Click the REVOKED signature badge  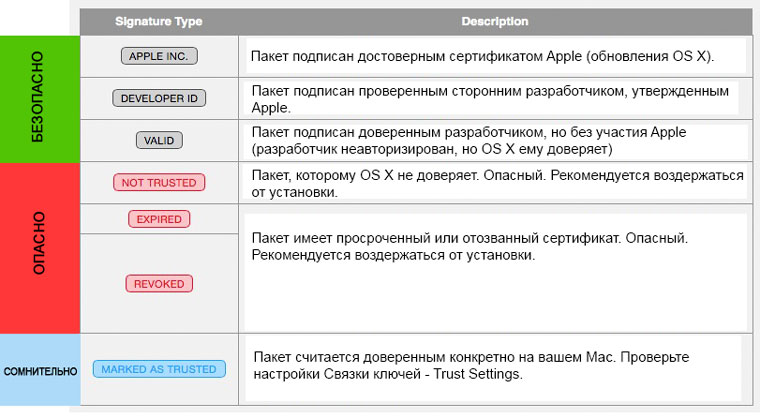coord(158,284)
